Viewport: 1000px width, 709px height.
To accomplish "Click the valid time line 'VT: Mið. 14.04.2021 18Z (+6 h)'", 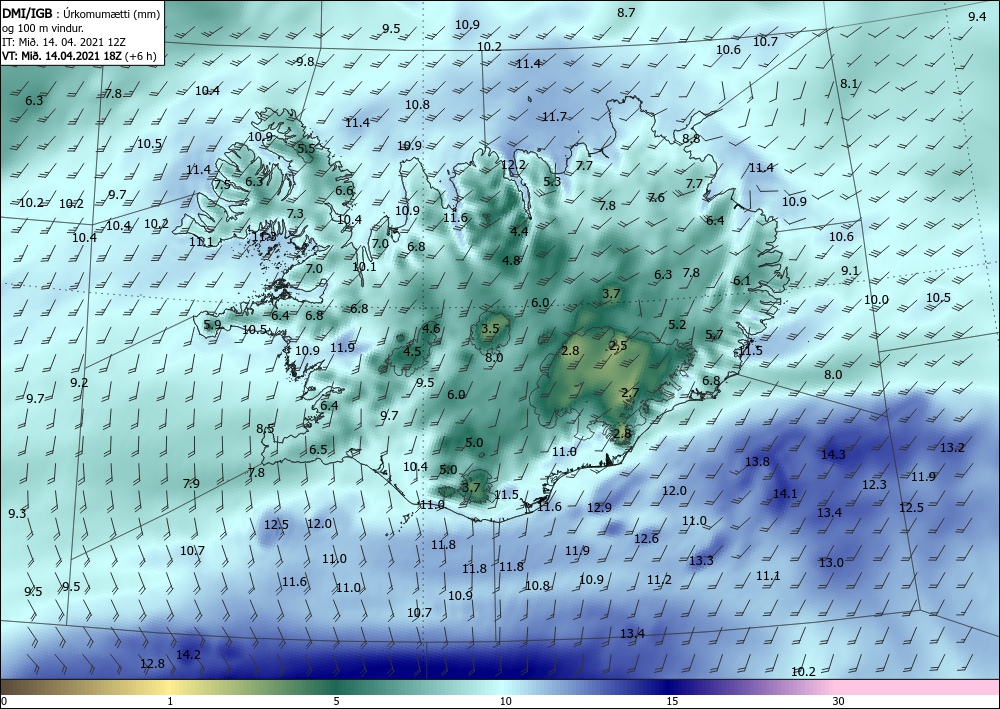I will point(79,55).
